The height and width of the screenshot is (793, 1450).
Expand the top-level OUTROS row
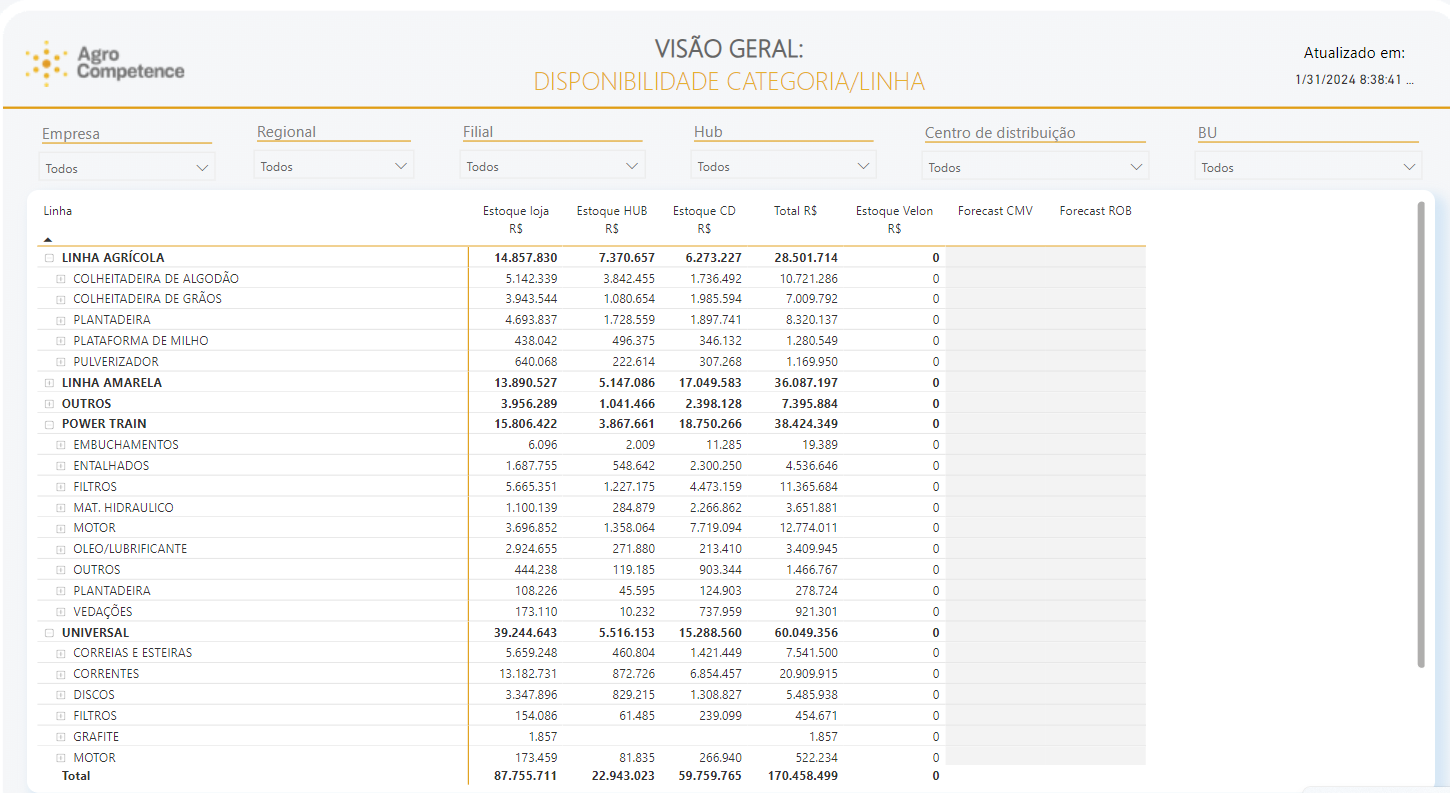click(x=49, y=404)
